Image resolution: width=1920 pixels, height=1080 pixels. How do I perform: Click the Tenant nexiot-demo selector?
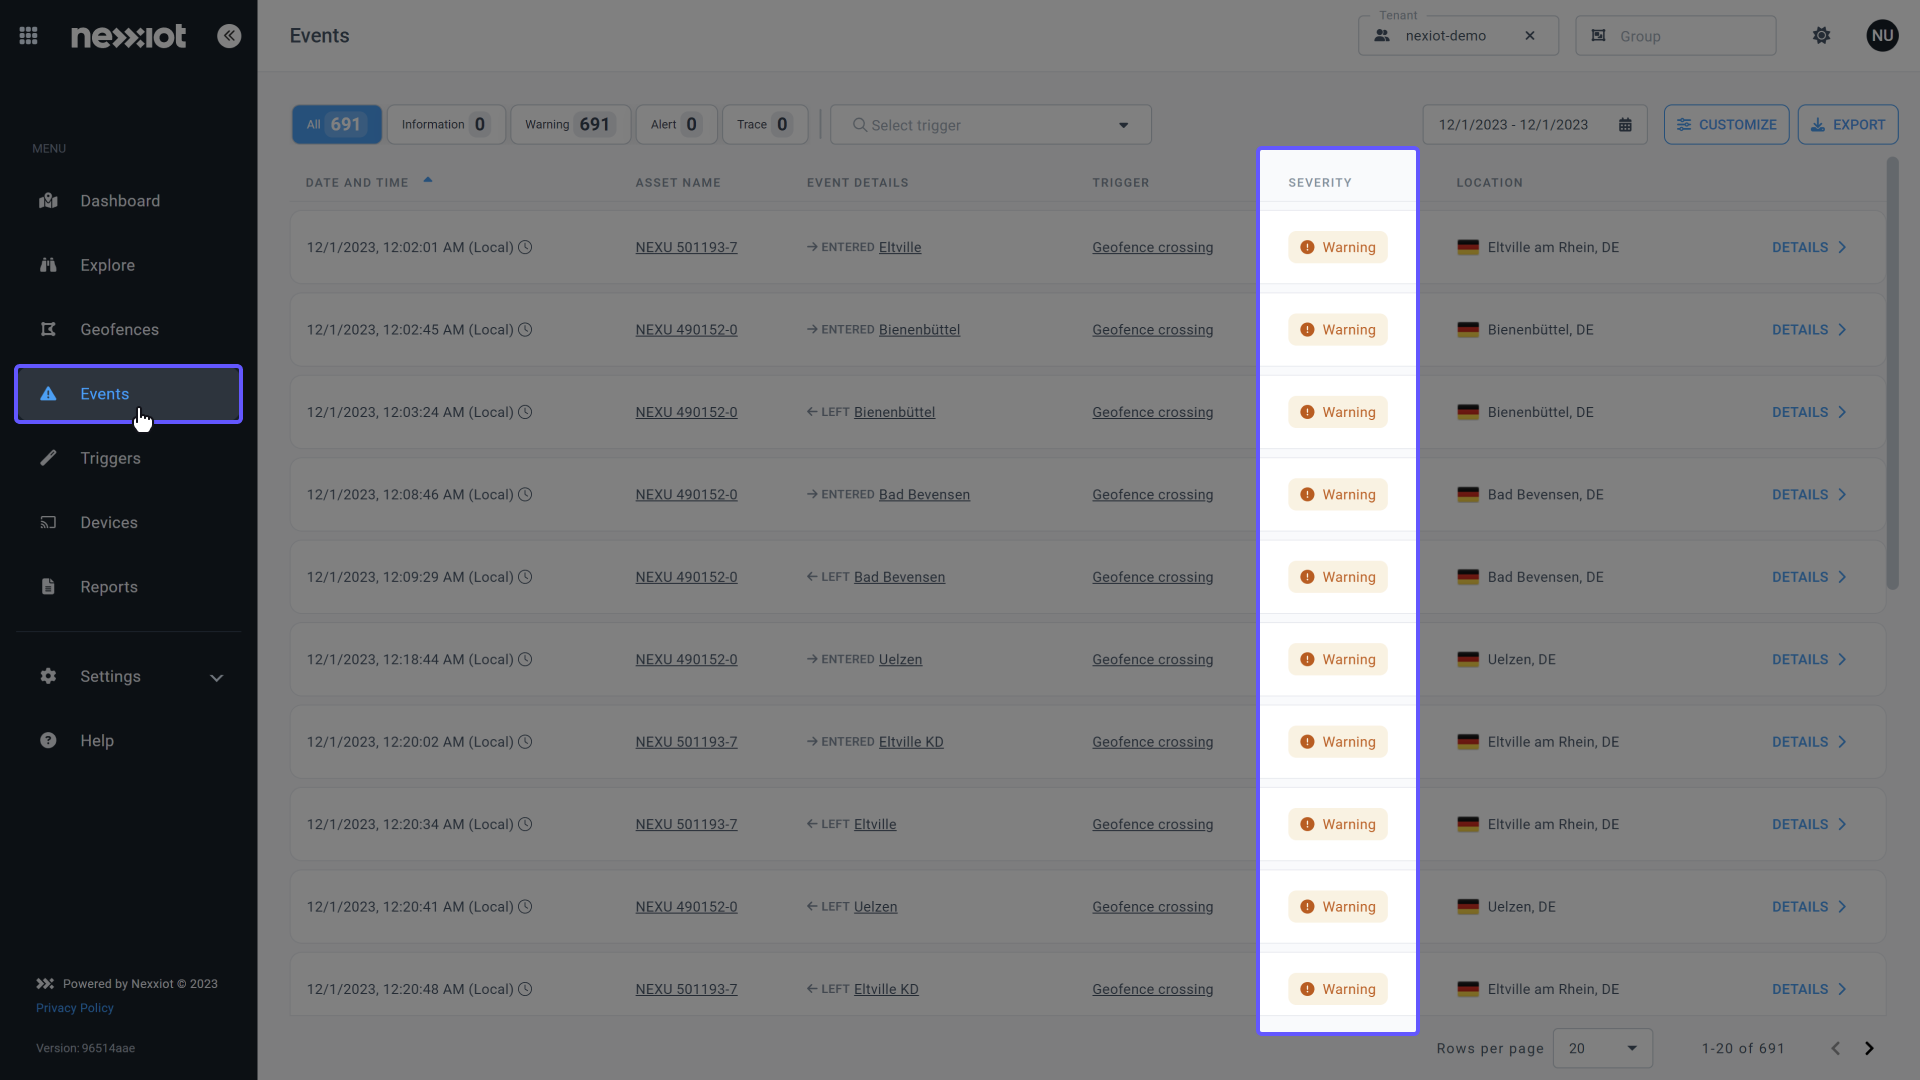(1457, 36)
